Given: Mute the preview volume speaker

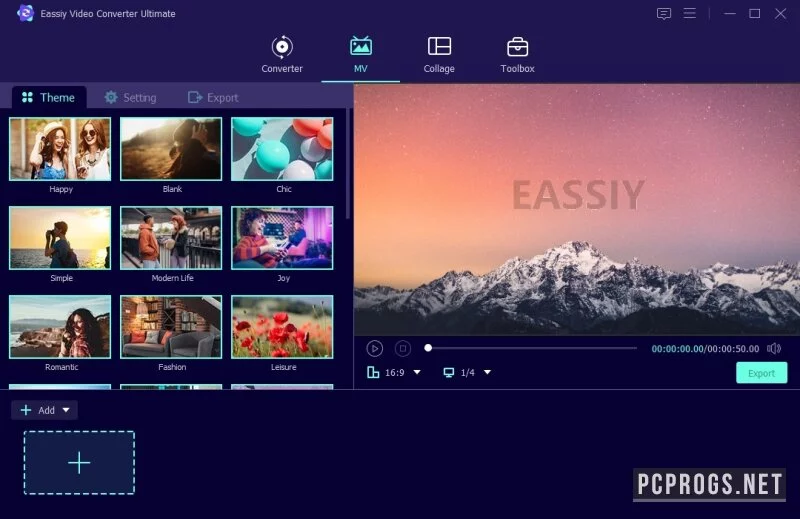Looking at the screenshot, I should coord(774,349).
